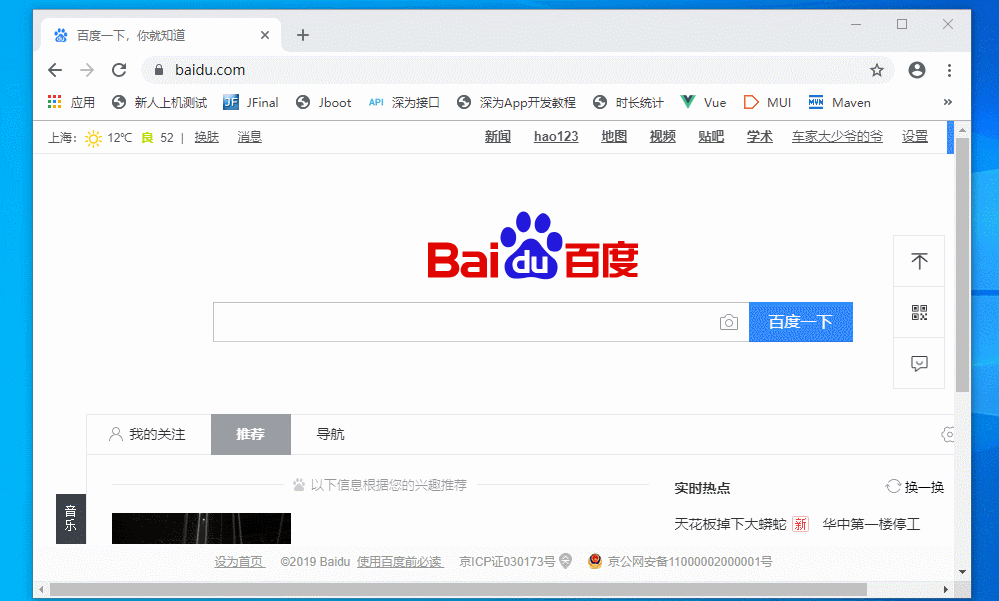Screen dimensions: 999x601
Task: Open the 地图 link
Action: (614, 136)
